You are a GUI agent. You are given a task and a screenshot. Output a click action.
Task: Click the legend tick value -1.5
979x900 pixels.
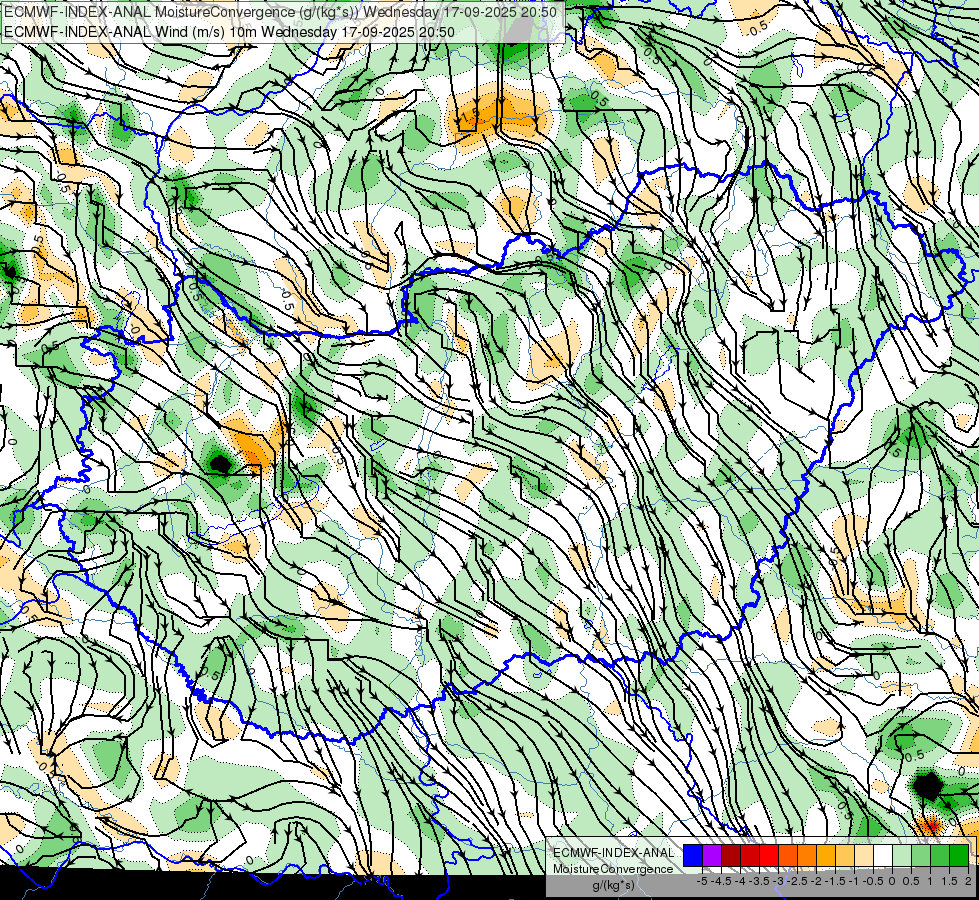(835, 881)
